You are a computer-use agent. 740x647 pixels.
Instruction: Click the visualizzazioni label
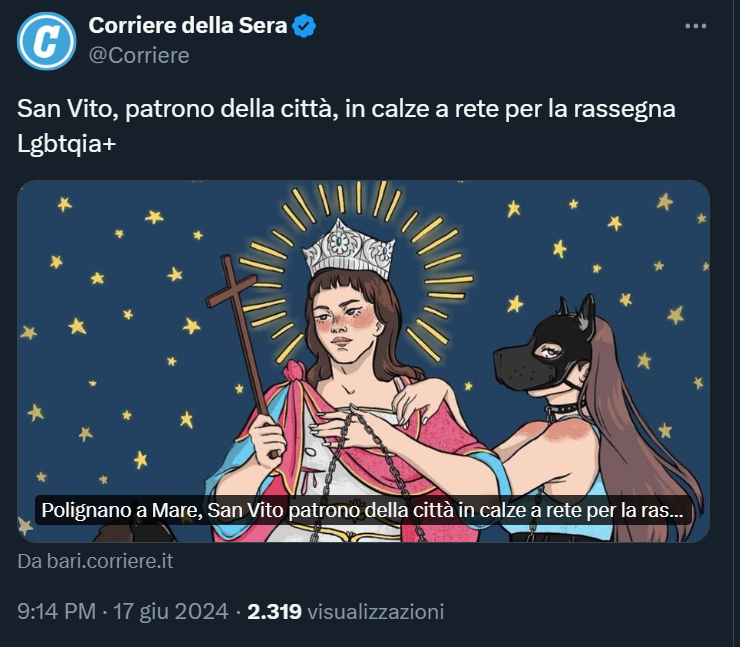375,611
